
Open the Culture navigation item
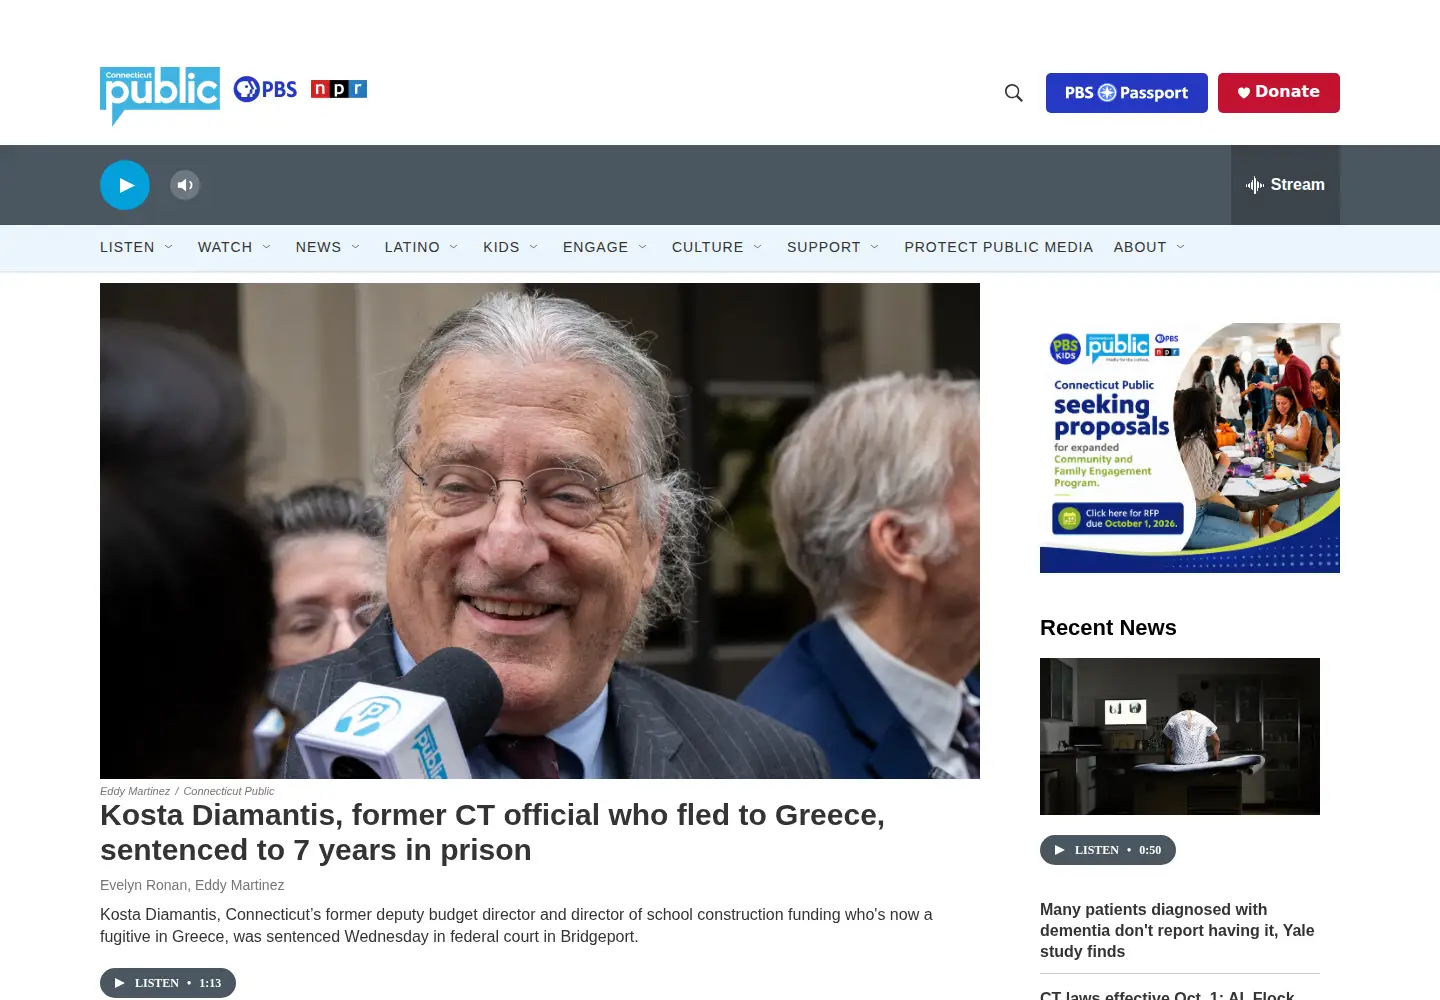click(x=708, y=247)
